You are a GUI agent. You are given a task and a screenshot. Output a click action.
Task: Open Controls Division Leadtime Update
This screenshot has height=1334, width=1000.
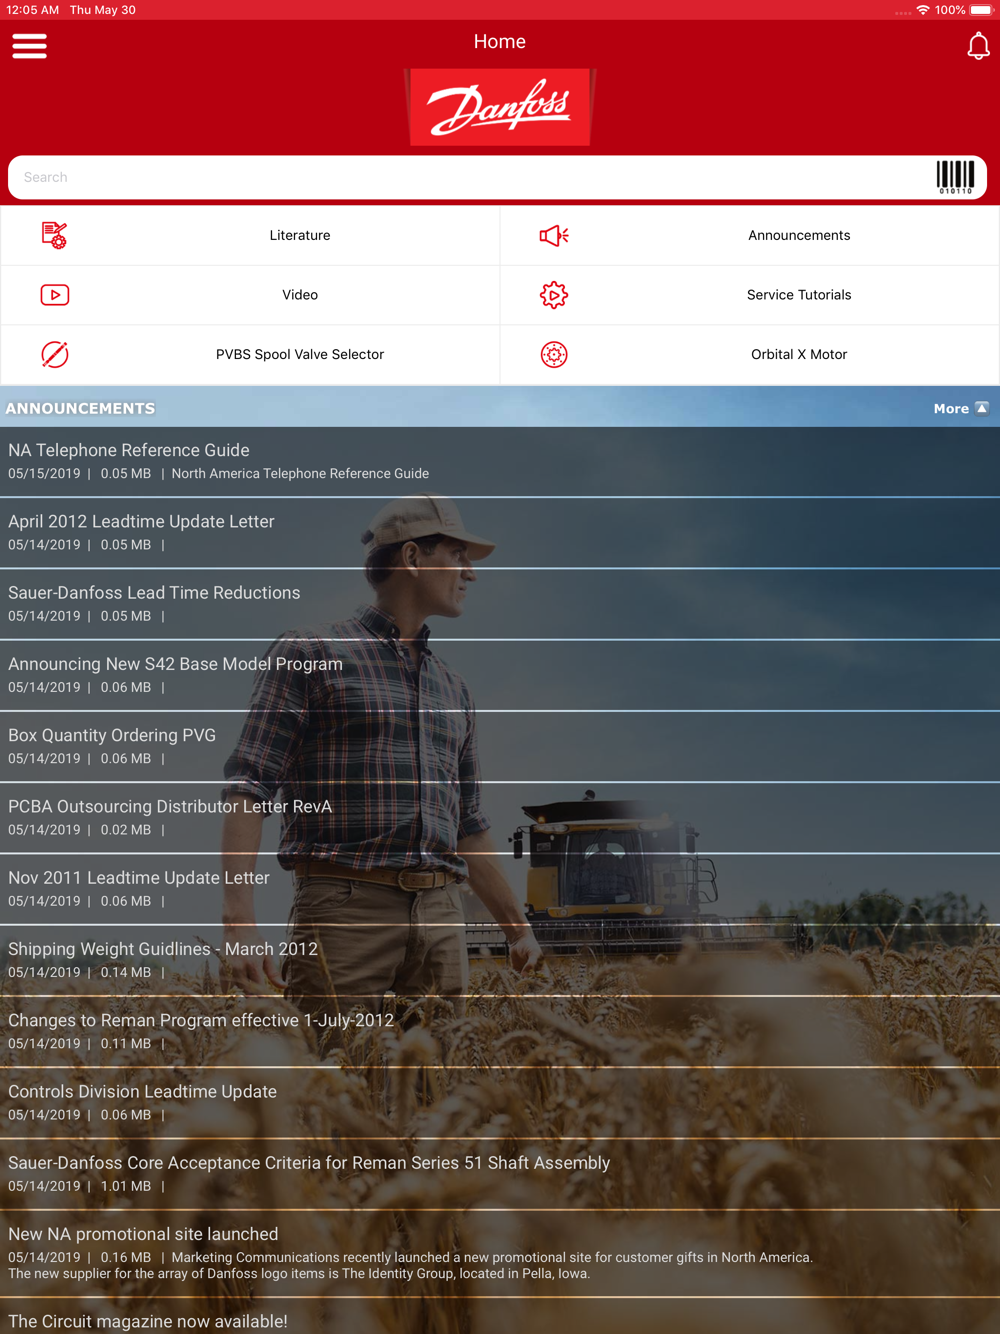pyautogui.click(x=500, y=1103)
